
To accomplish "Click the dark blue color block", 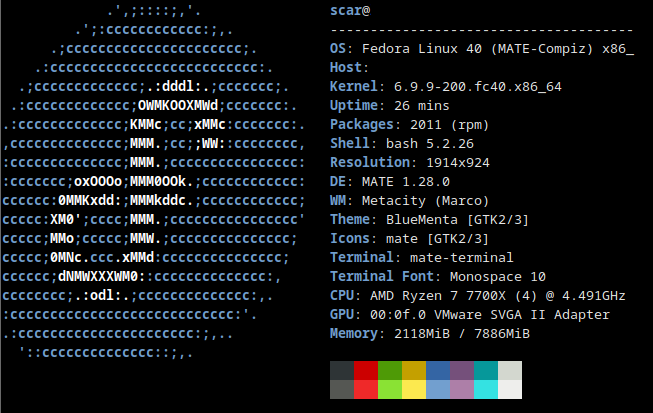I will (x=438, y=370).
